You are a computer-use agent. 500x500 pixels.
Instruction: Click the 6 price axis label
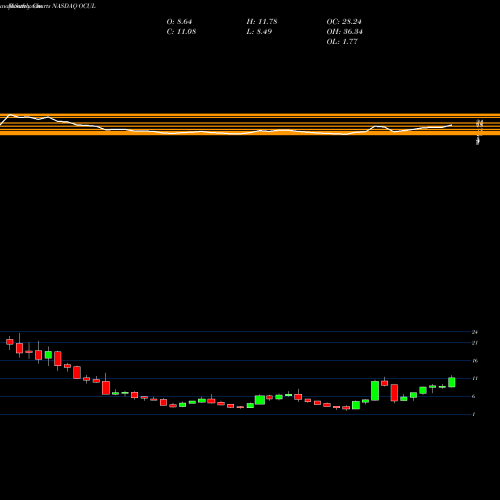tap(474, 396)
